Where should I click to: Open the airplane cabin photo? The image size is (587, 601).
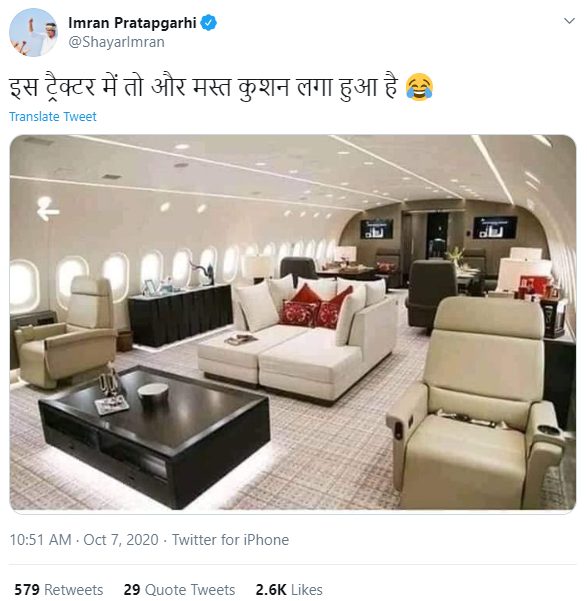[293, 322]
